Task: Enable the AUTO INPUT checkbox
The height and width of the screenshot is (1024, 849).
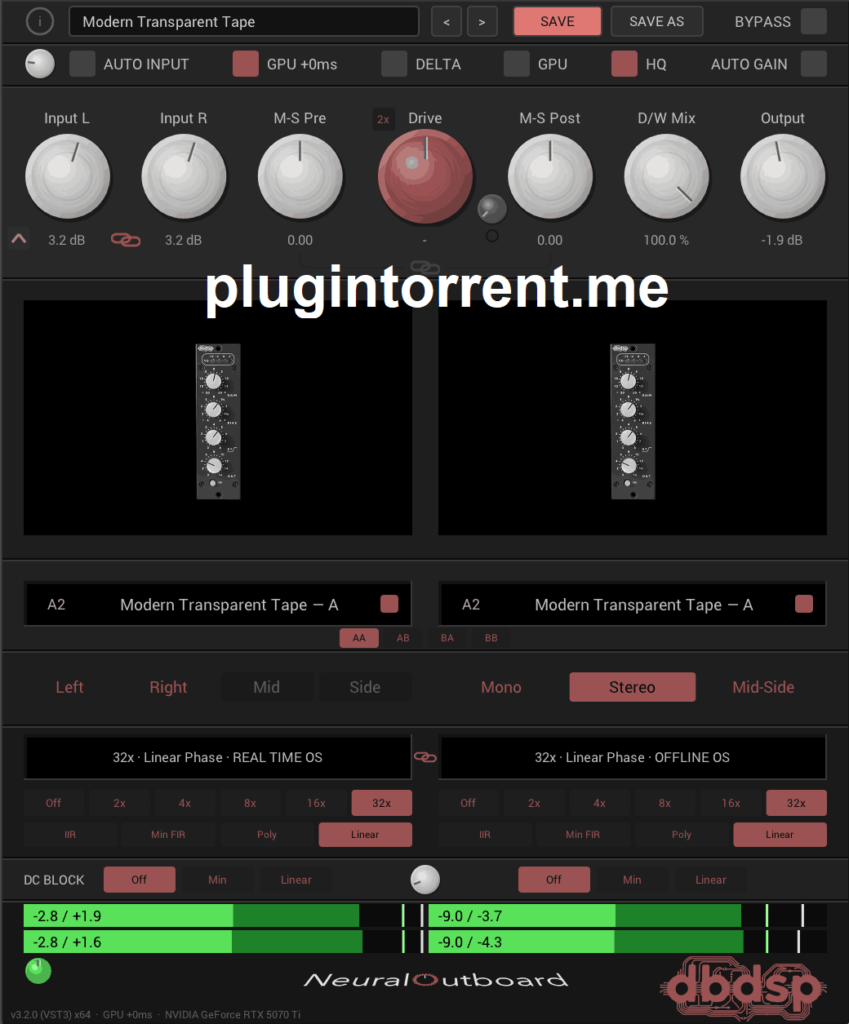Action: point(82,64)
